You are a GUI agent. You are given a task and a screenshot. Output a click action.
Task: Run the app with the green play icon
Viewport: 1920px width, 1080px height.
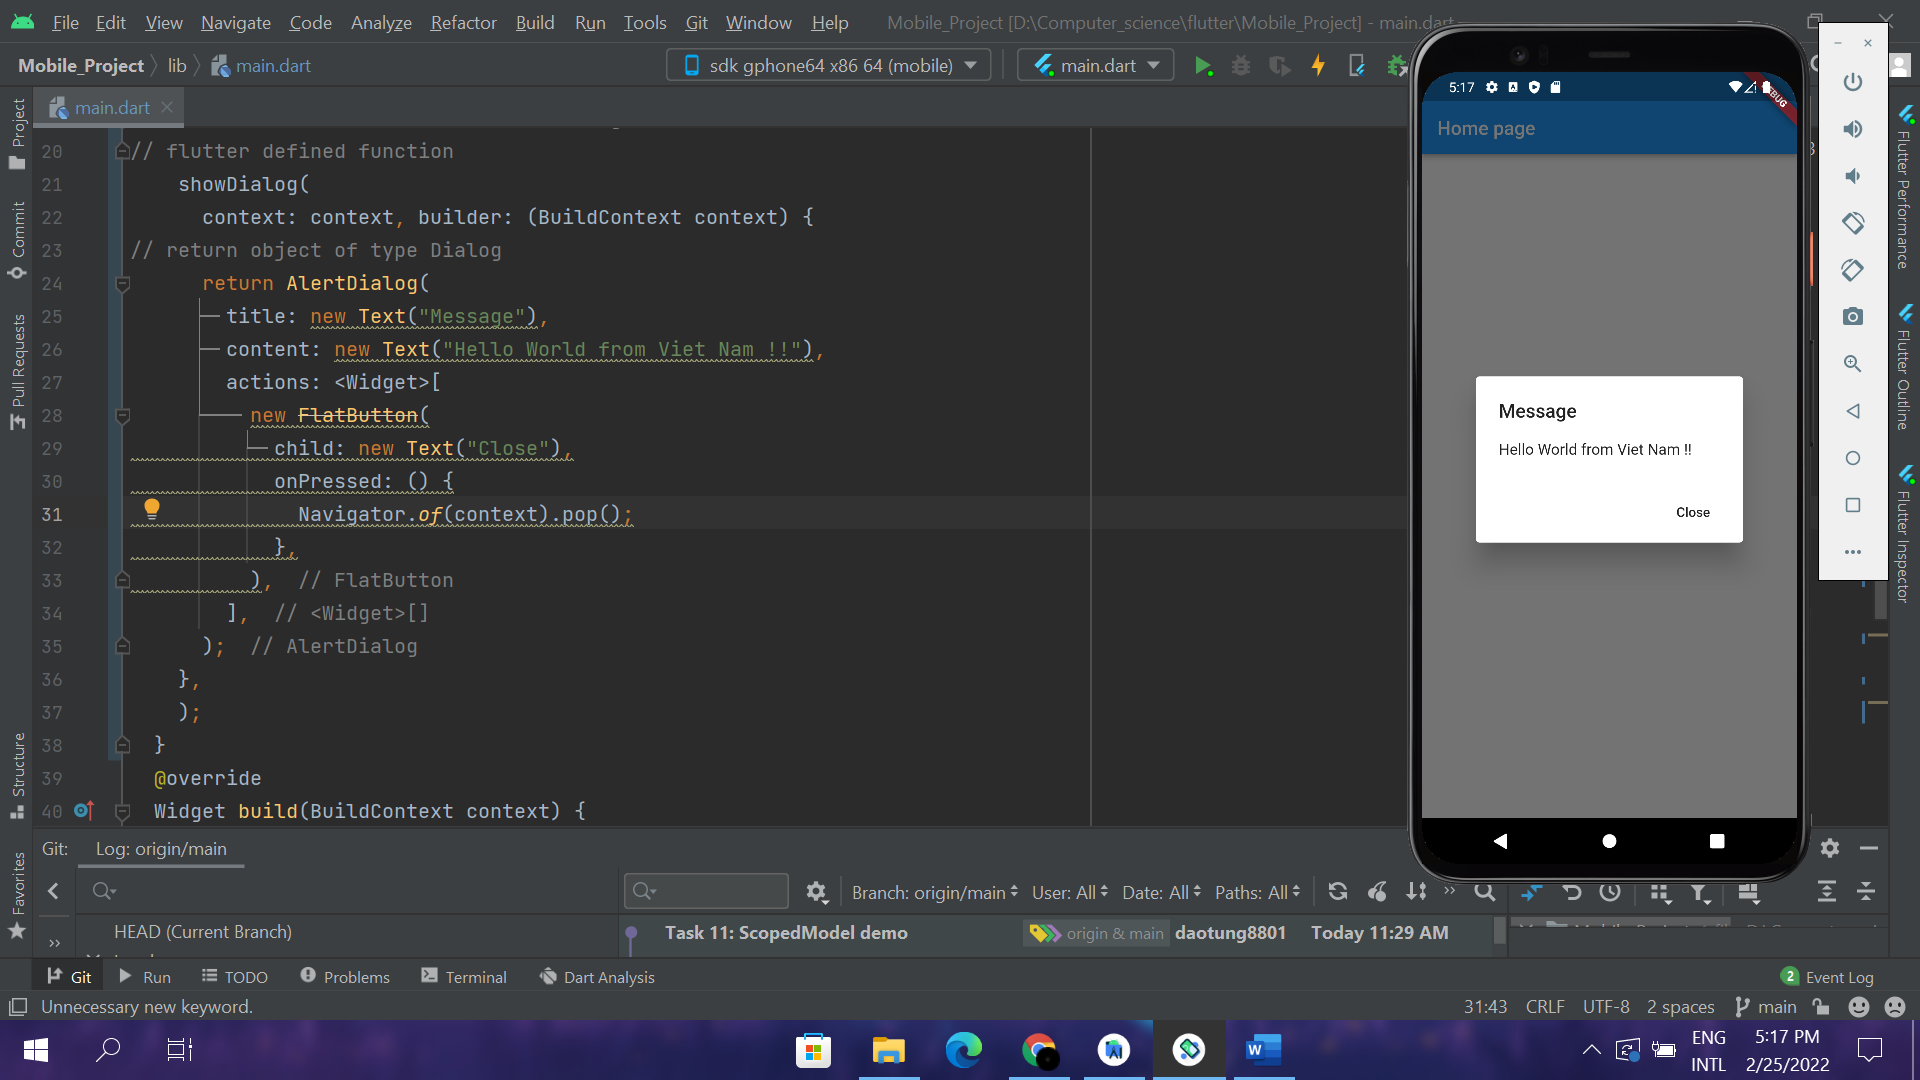[1204, 65]
